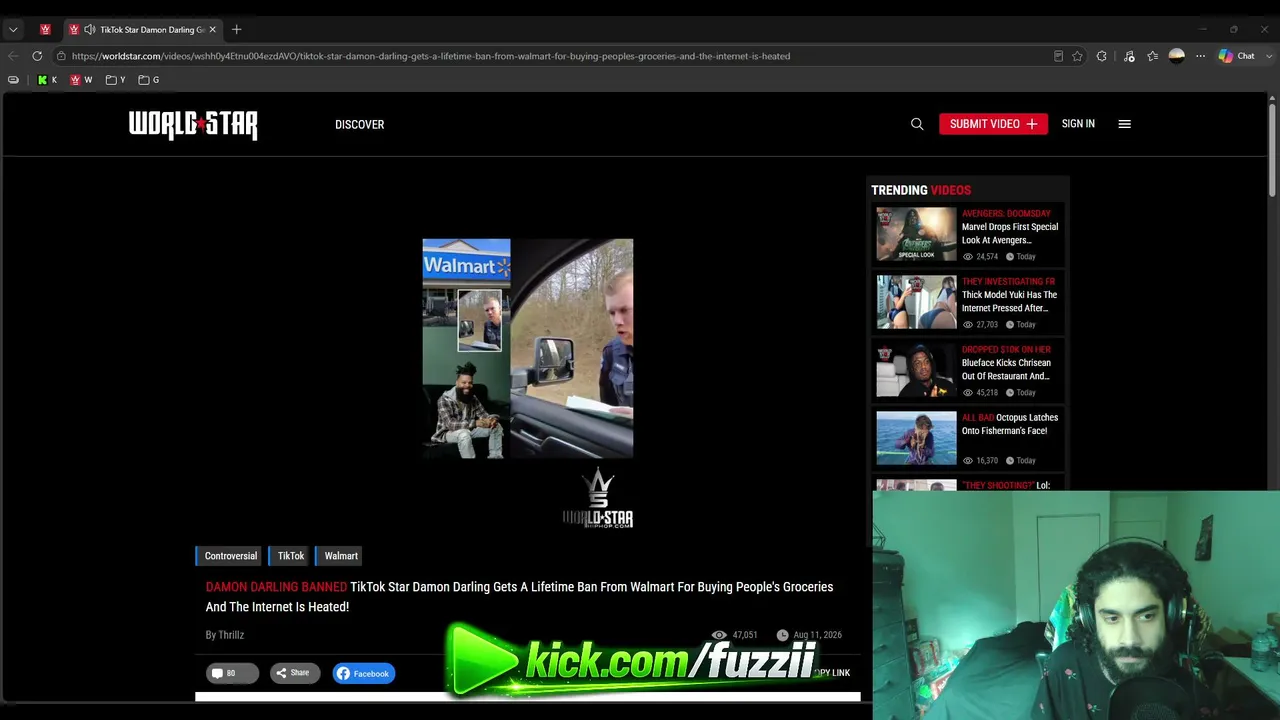Open Thick Model Yuki trending thumbnail
The image size is (1280, 720).
[x=916, y=302]
